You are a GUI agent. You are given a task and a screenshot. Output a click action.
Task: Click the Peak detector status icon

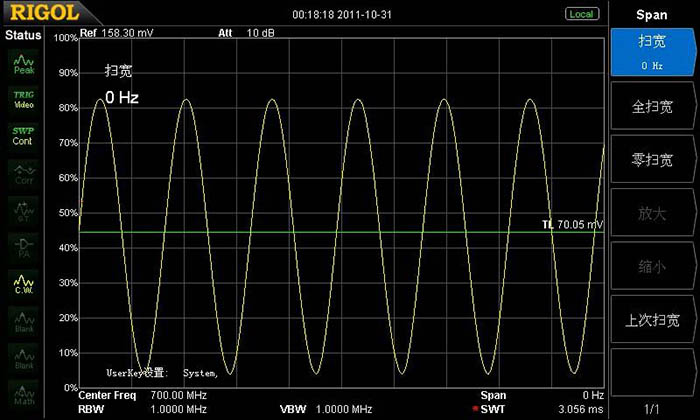[23, 65]
